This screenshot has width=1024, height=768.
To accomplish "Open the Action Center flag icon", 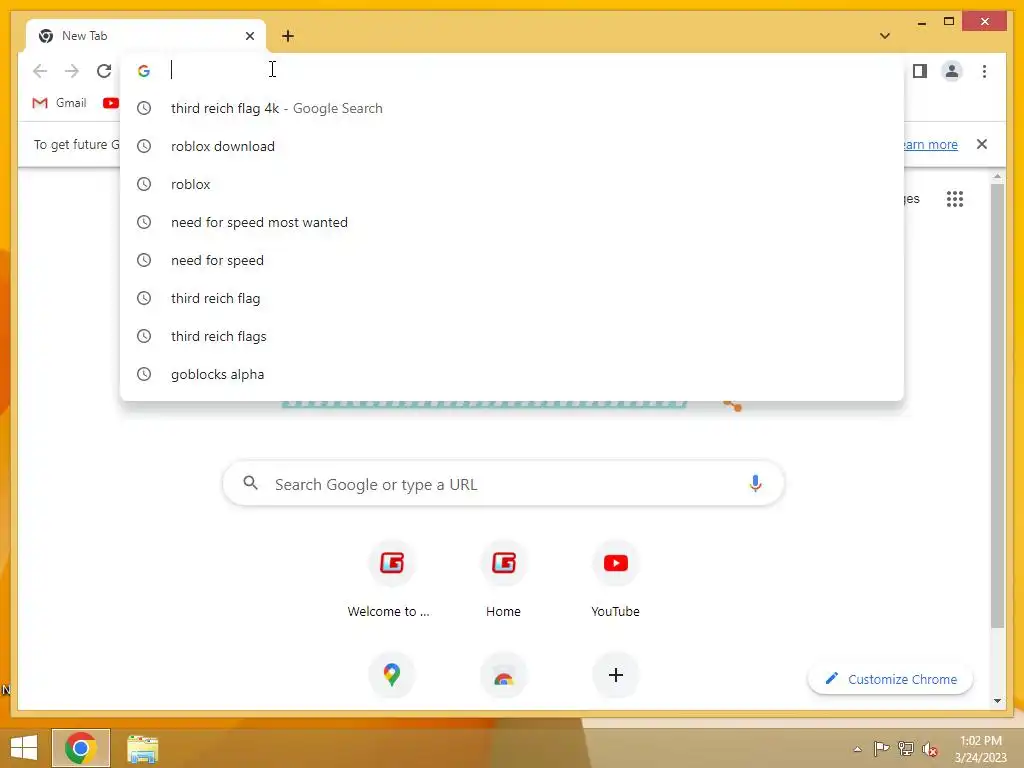I will [x=881, y=748].
